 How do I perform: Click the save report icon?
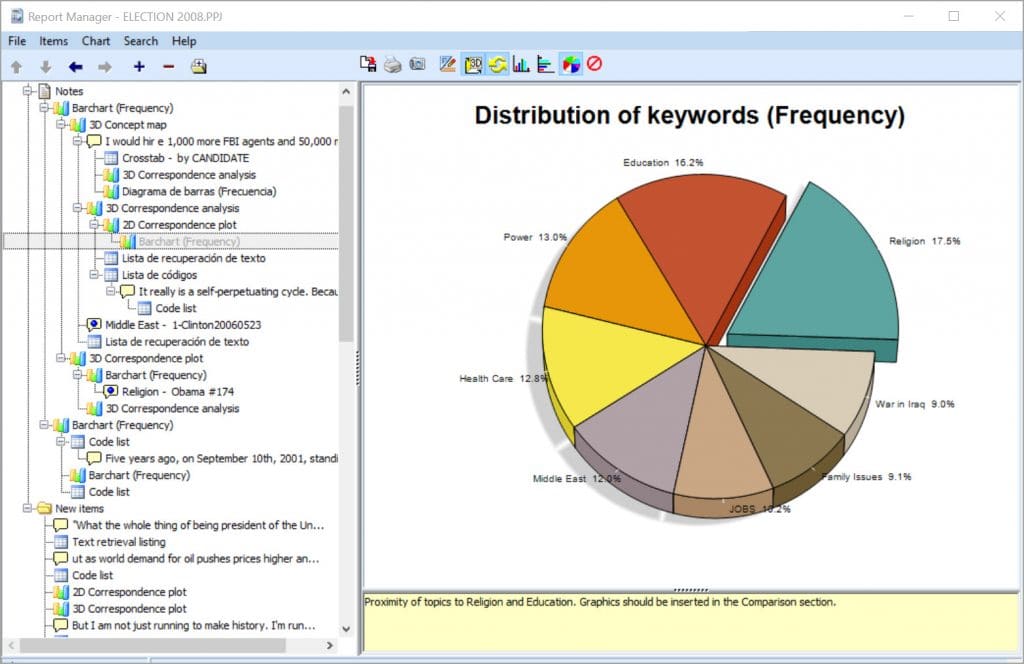pyautogui.click(x=370, y=63)
